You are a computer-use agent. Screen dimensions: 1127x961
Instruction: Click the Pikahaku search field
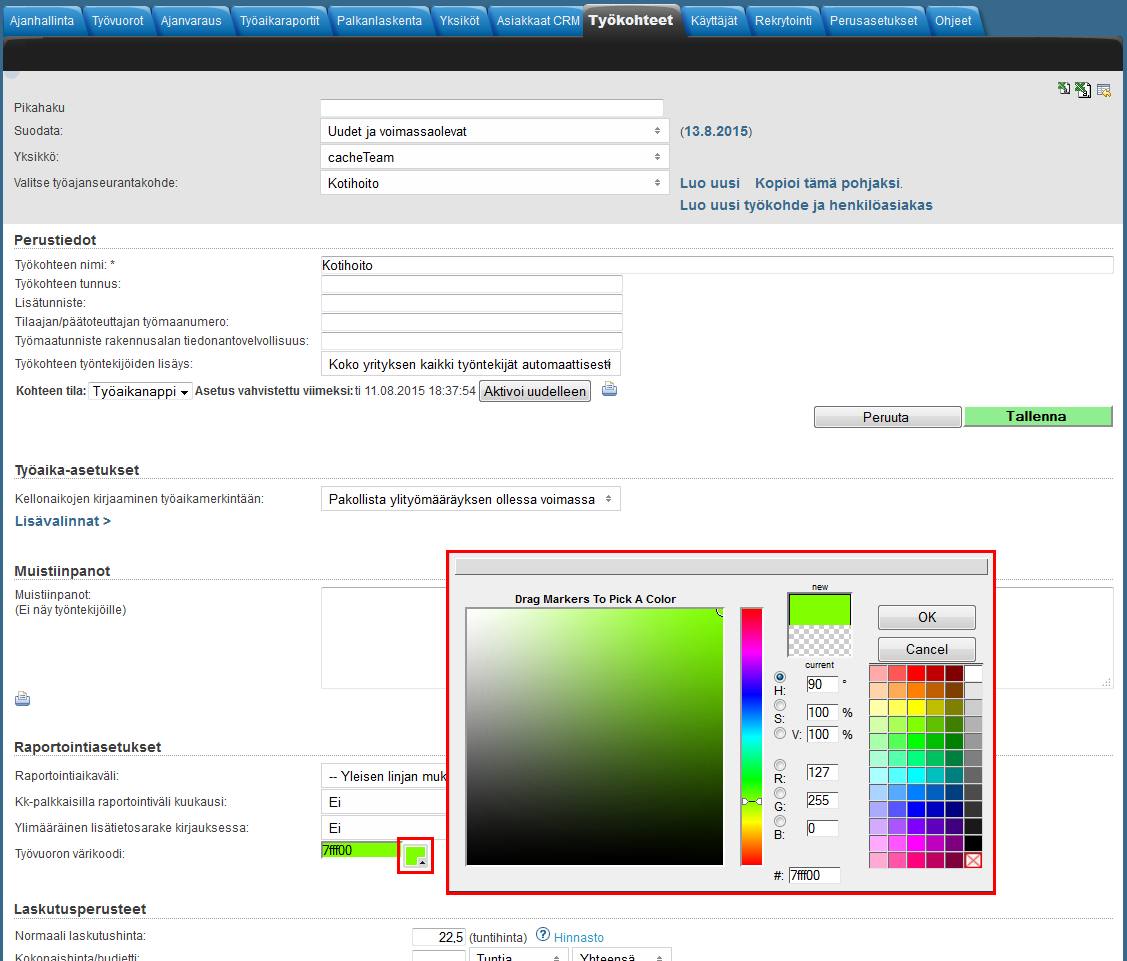pos(491,108)
